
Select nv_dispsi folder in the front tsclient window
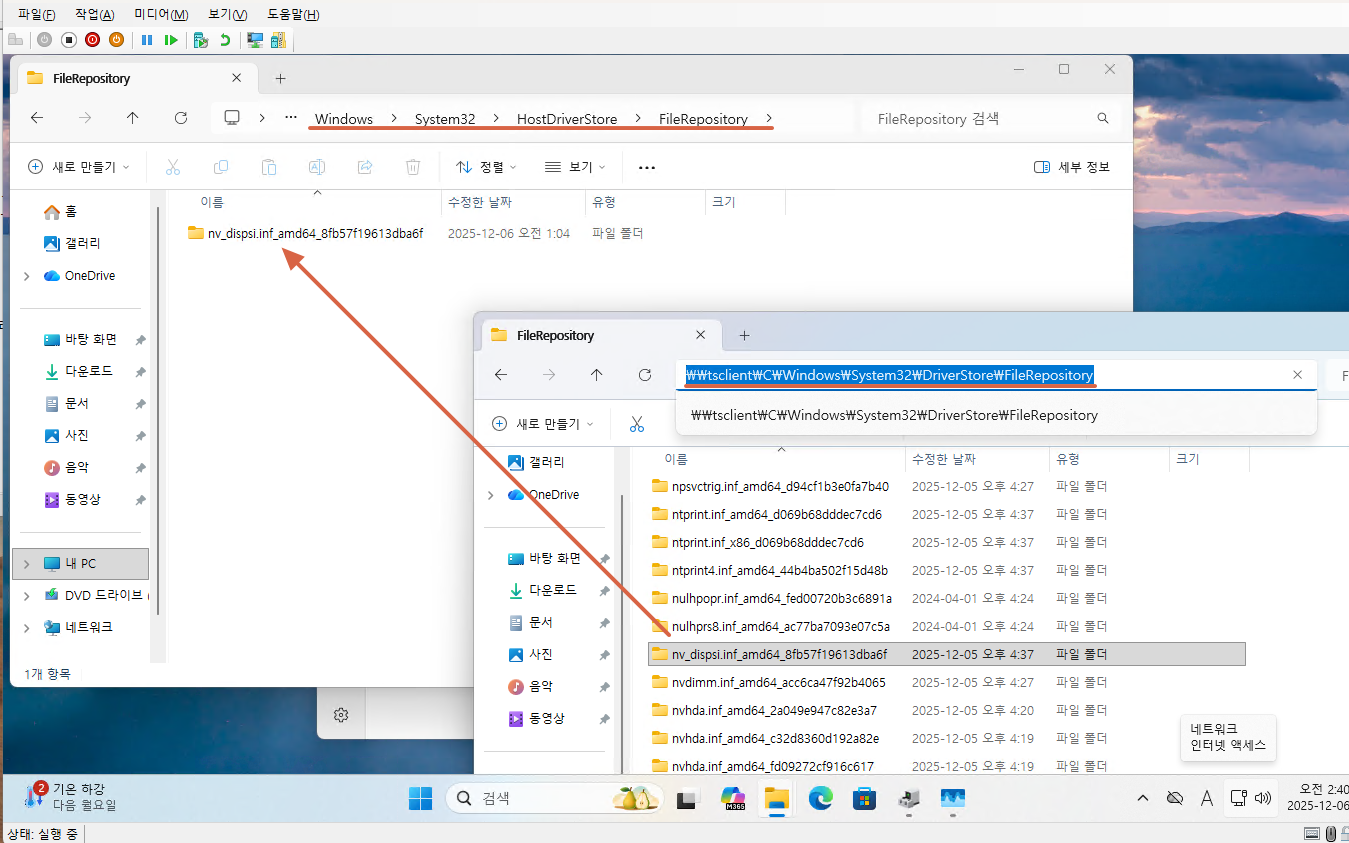click(x=947, y=654)
